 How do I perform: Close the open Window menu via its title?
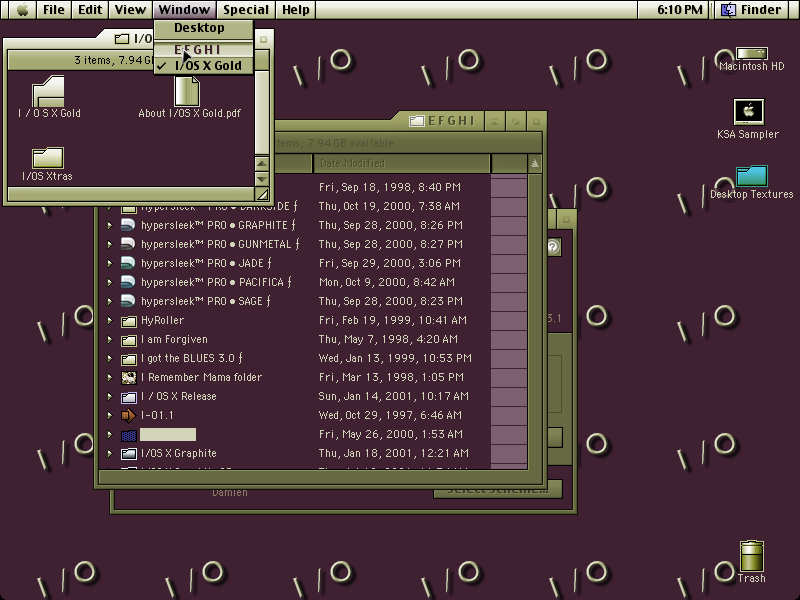click(x=184, y=10)
